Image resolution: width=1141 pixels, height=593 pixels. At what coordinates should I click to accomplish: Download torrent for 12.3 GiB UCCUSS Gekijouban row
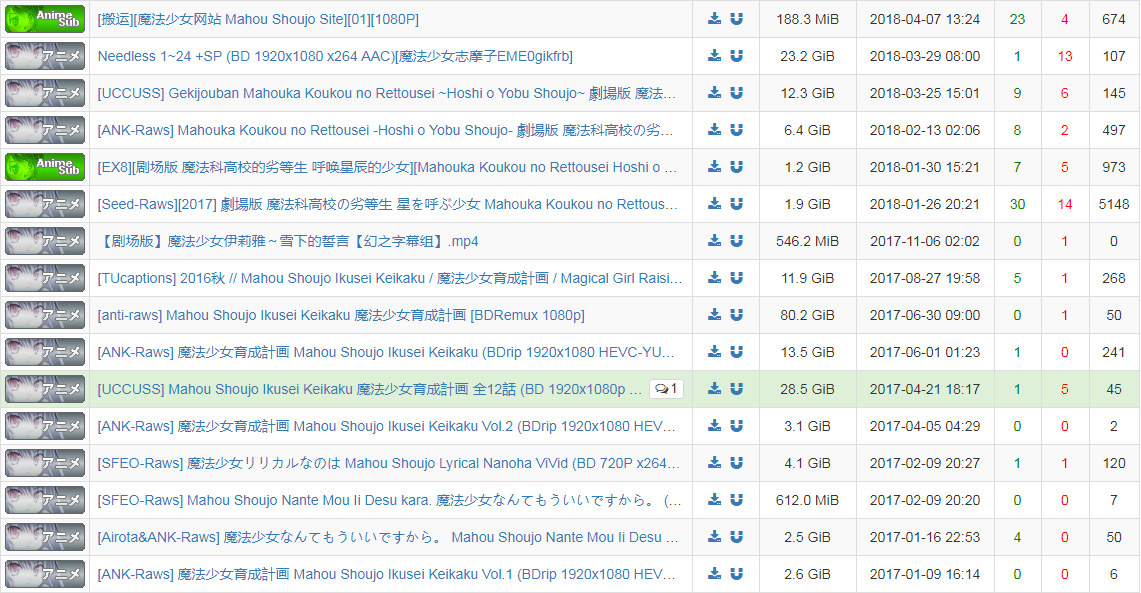coord(715,93)
